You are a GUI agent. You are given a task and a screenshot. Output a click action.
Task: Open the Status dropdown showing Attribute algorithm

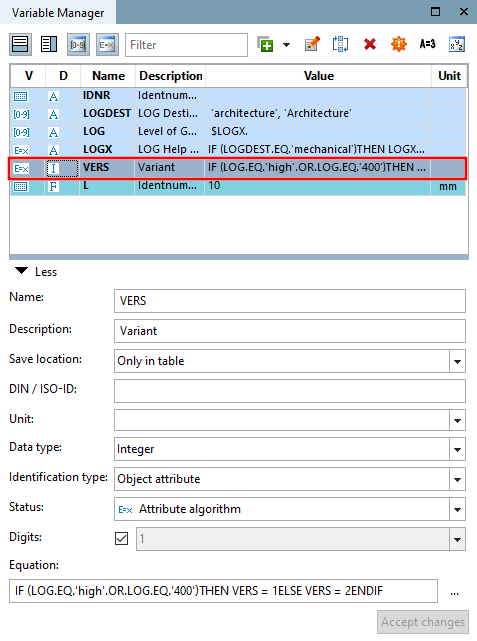point(457,509)
